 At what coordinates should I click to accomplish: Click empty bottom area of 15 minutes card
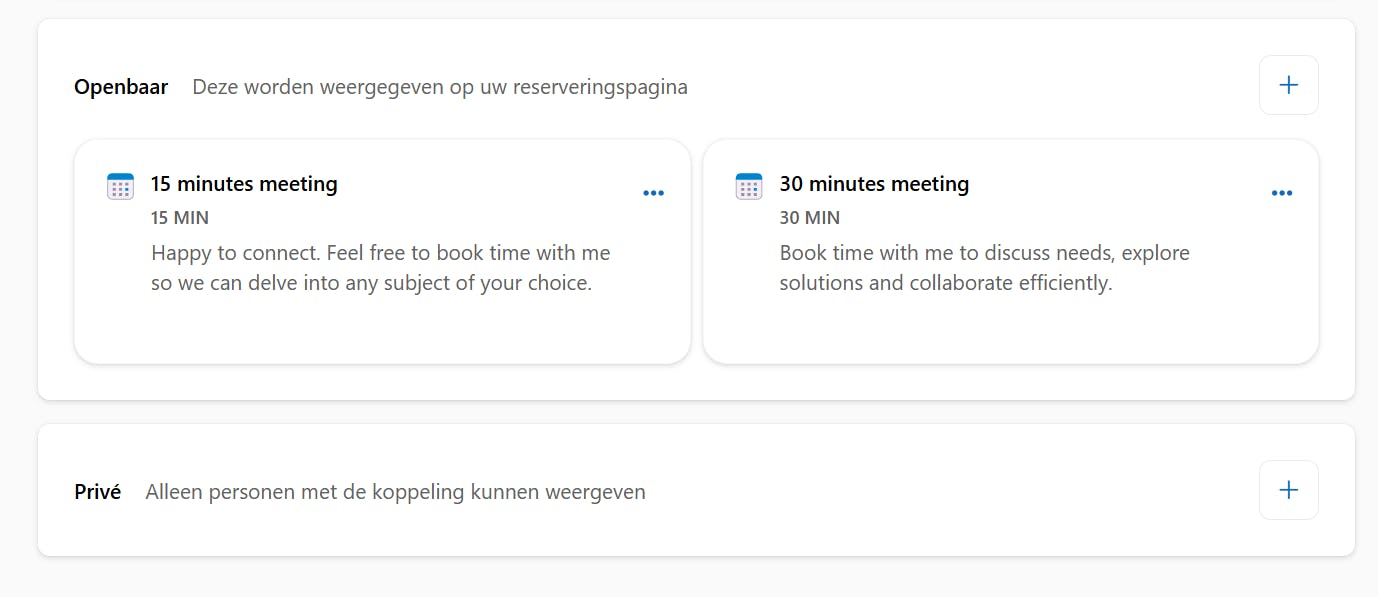[382, 332]
